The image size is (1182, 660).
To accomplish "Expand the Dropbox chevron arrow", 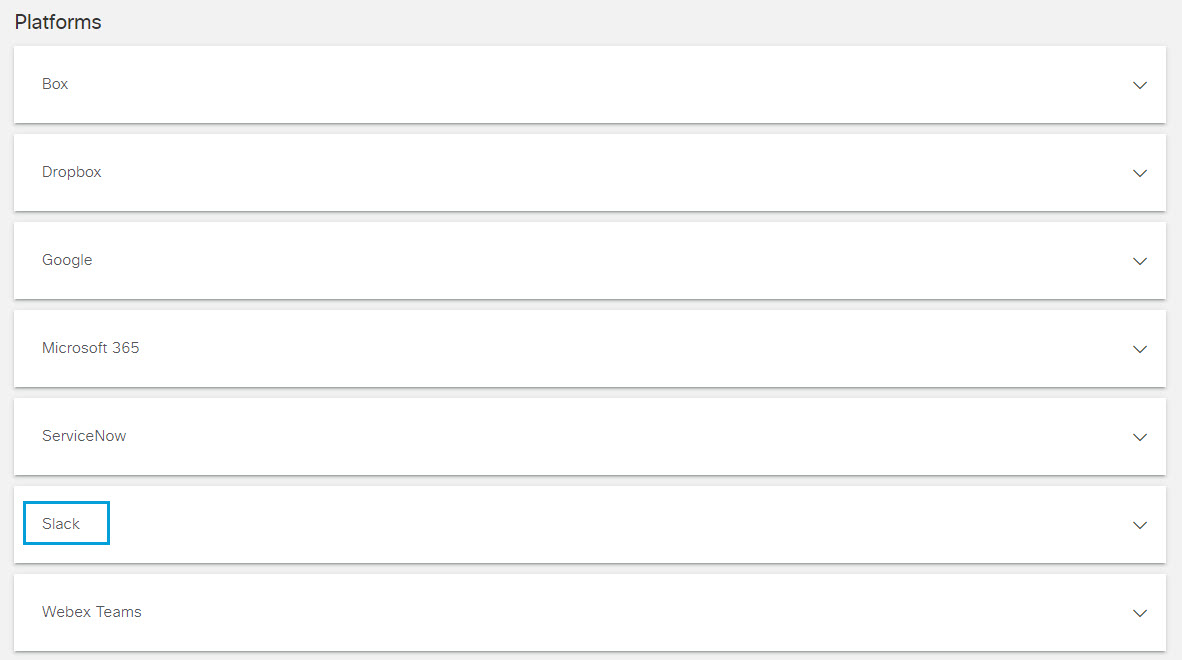I will tap(1140, 173).
